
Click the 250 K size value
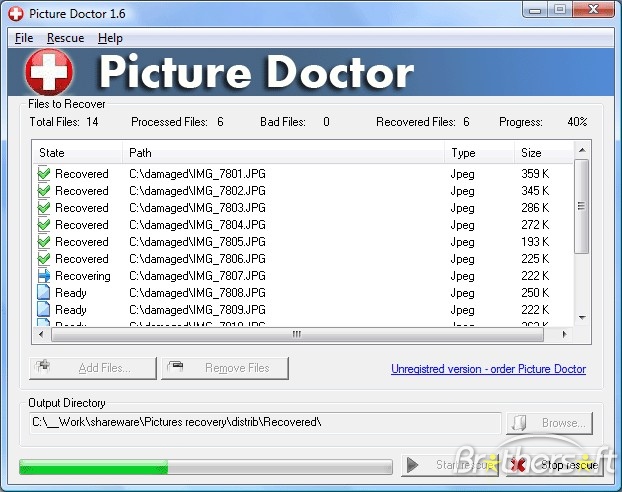coord(535,293)
